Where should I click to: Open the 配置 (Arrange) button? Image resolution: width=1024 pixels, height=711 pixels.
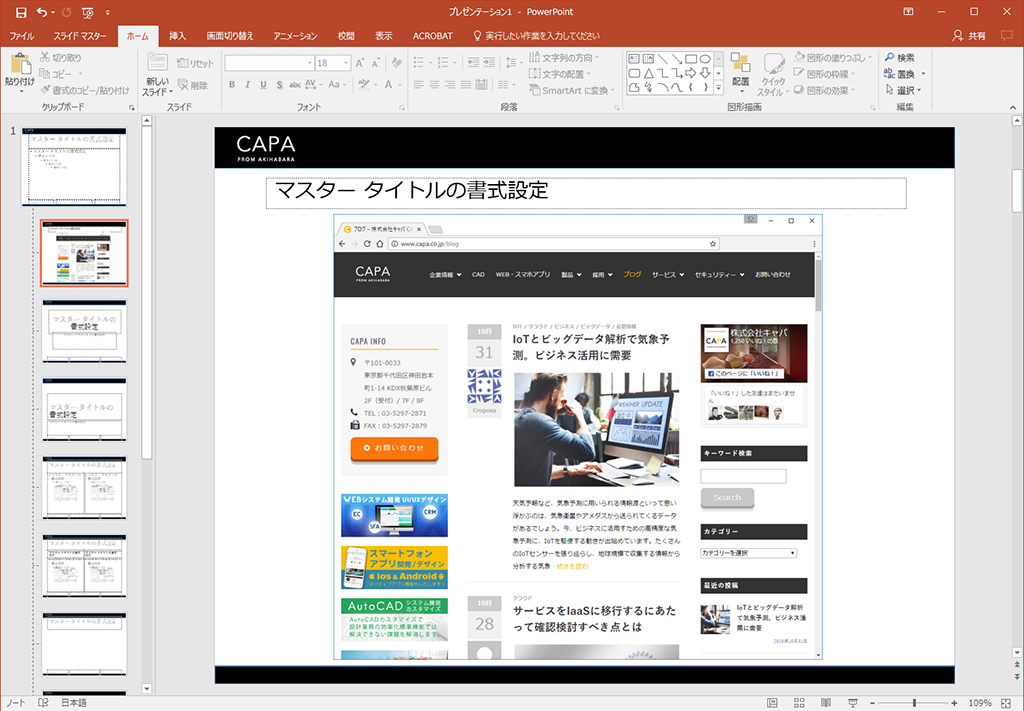(x=741, y=73)
